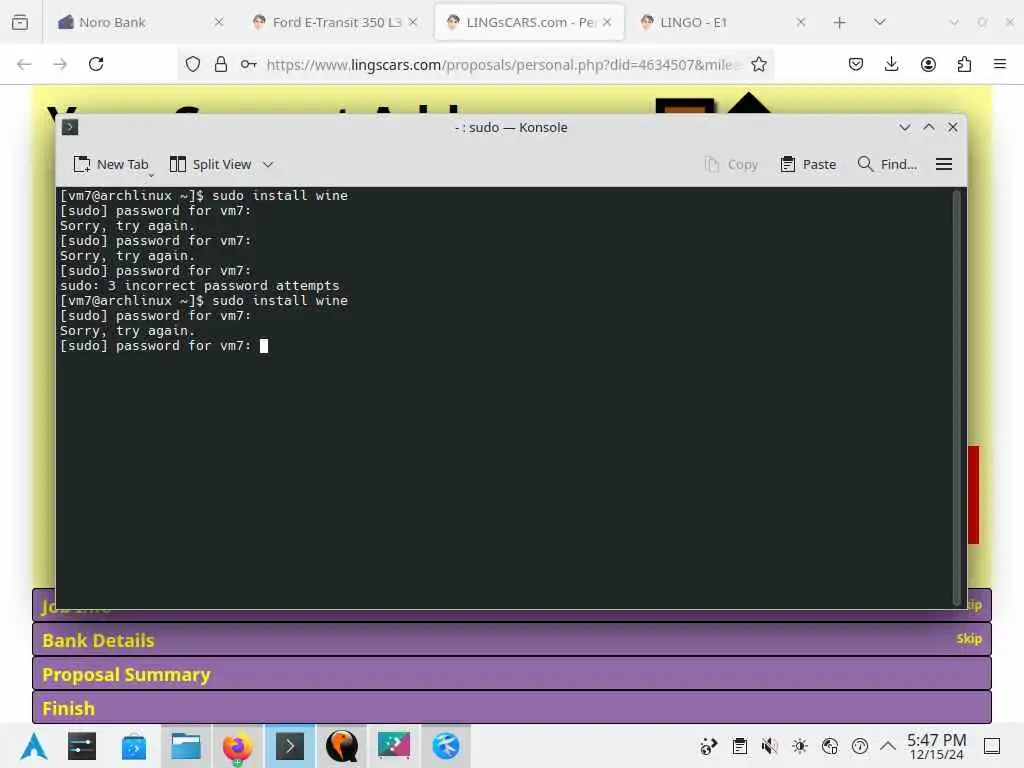Click the Copy button in Konsole
This screenshot has width=1024, height=768.
point(731,165)
